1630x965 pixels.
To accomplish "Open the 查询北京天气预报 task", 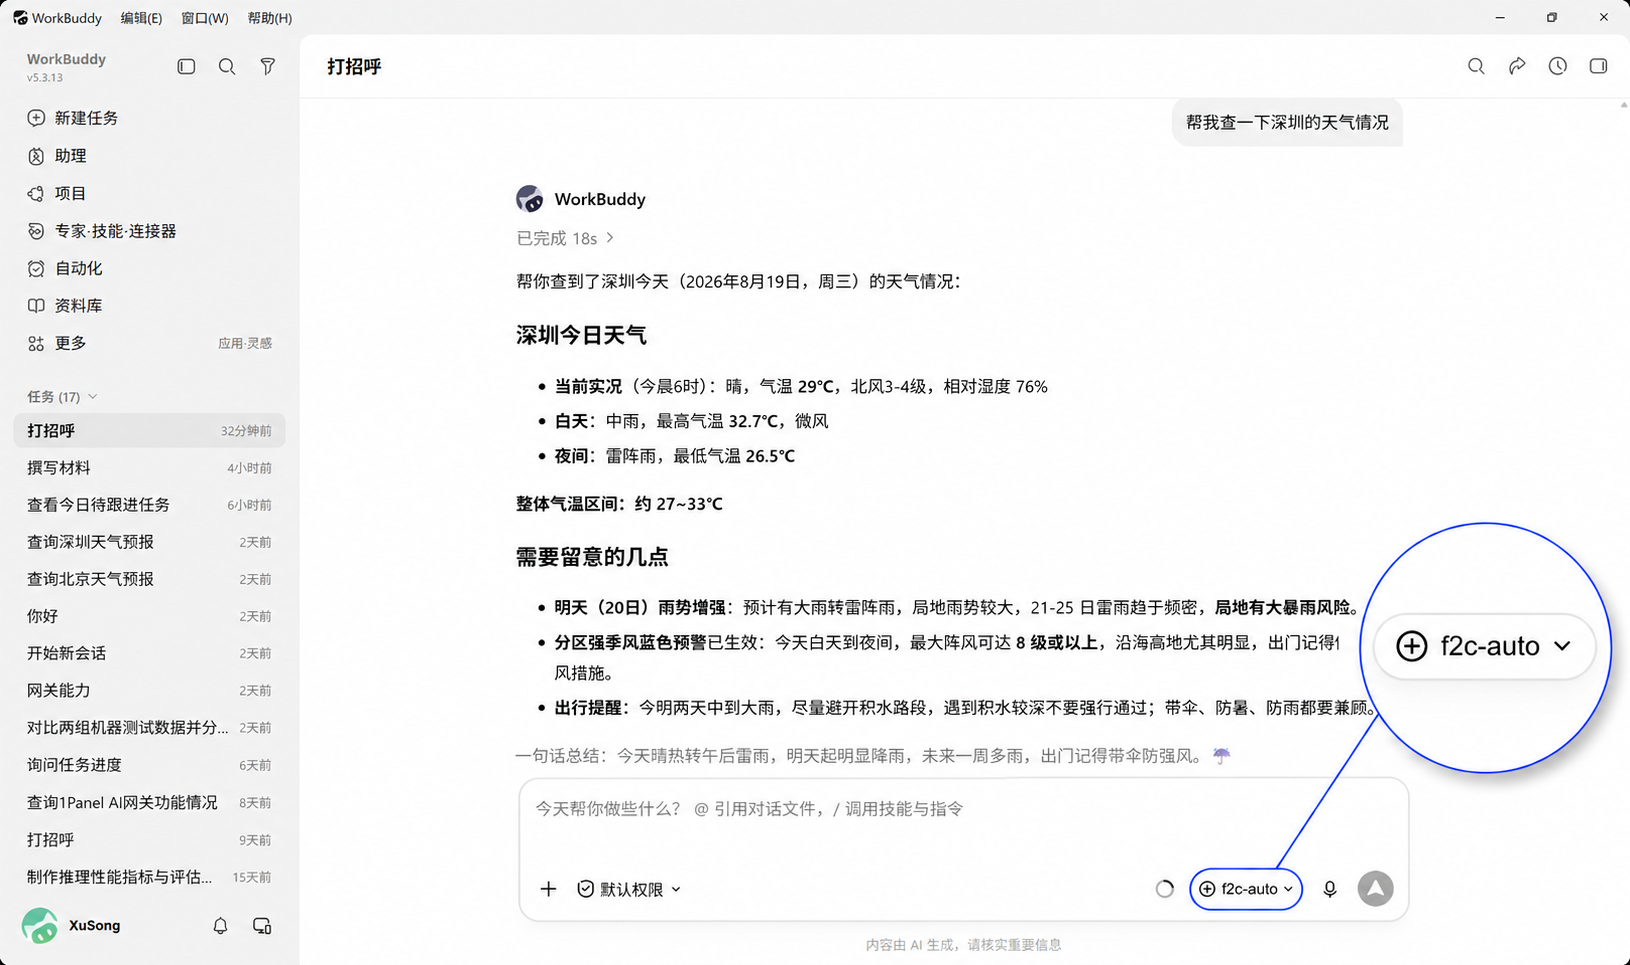I will 150,579.
